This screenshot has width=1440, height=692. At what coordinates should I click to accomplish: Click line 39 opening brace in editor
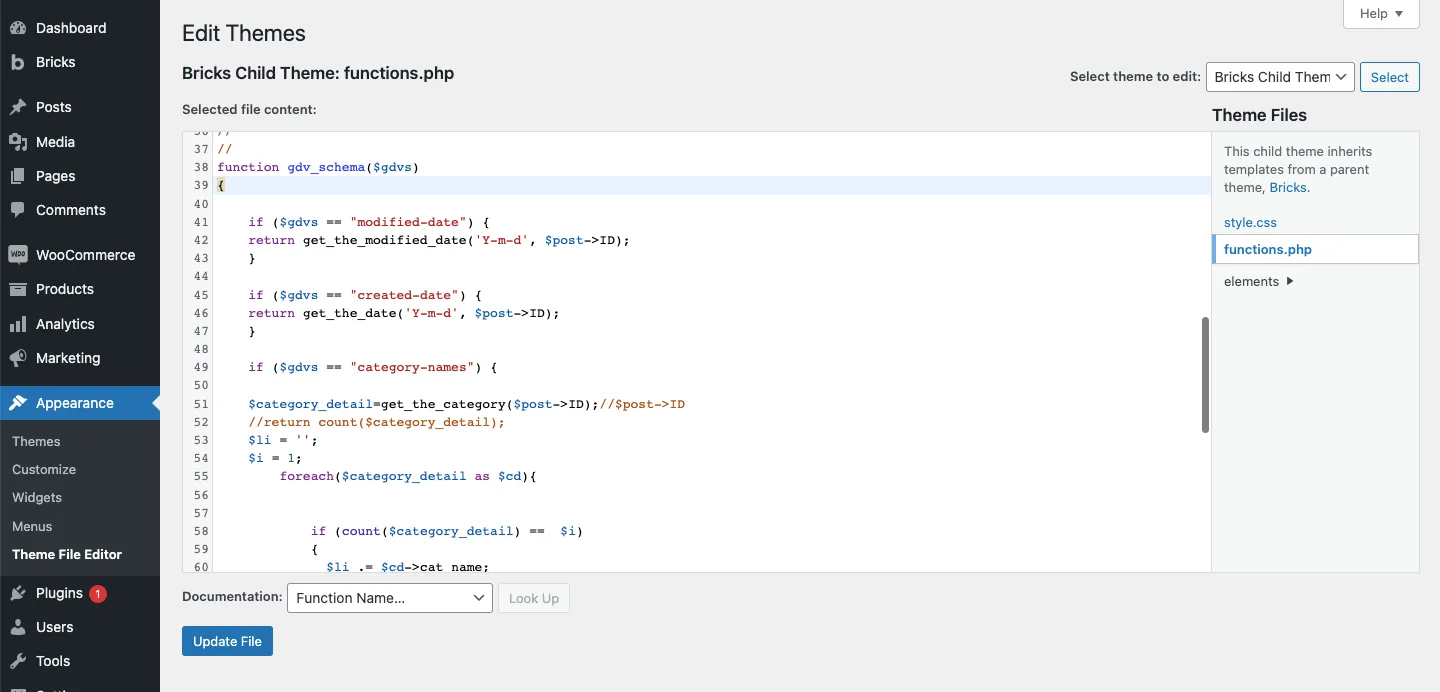click(x=221, y=185)
